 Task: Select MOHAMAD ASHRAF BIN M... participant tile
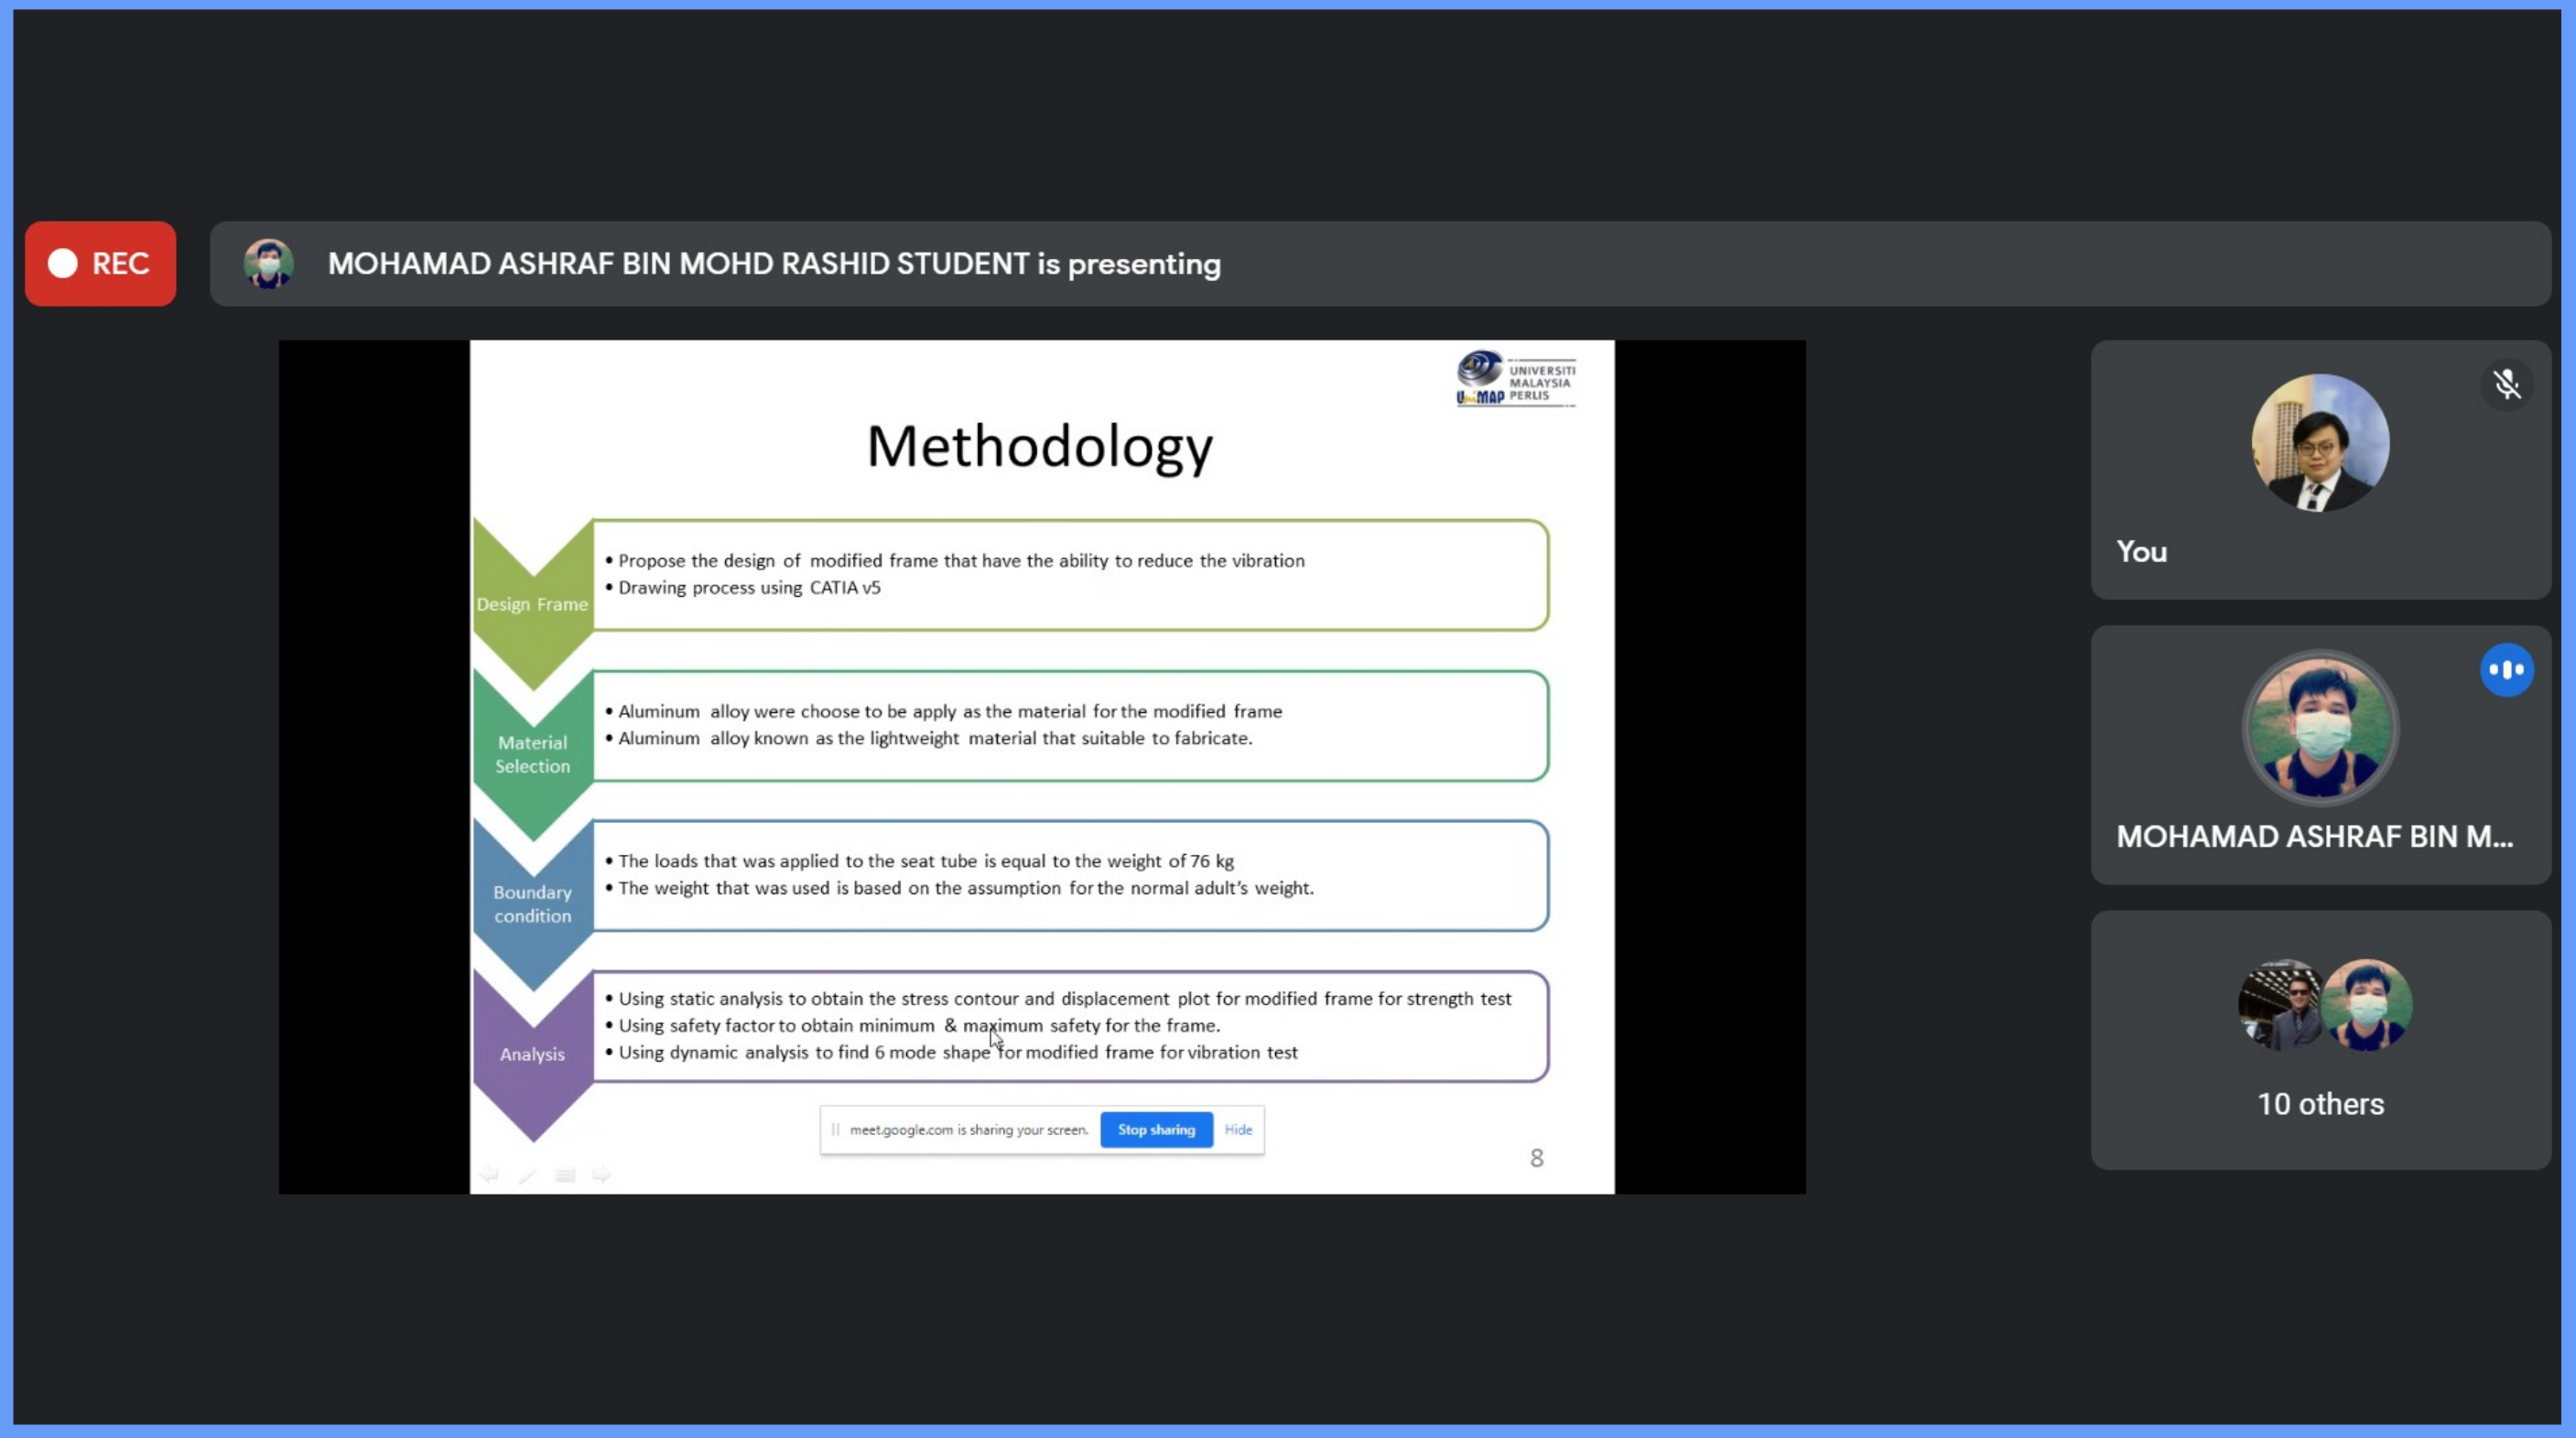2320,755
